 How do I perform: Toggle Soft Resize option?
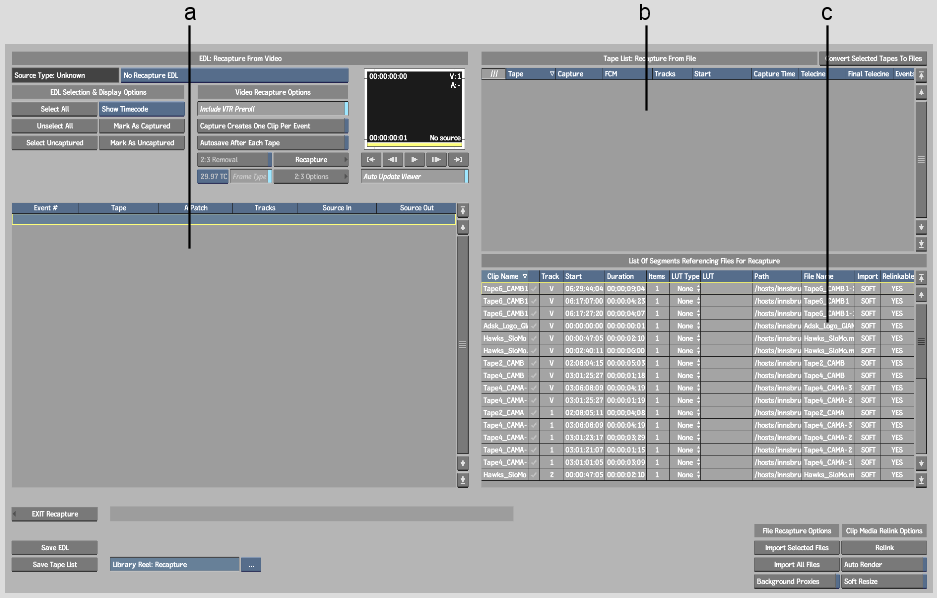(884, 581)
